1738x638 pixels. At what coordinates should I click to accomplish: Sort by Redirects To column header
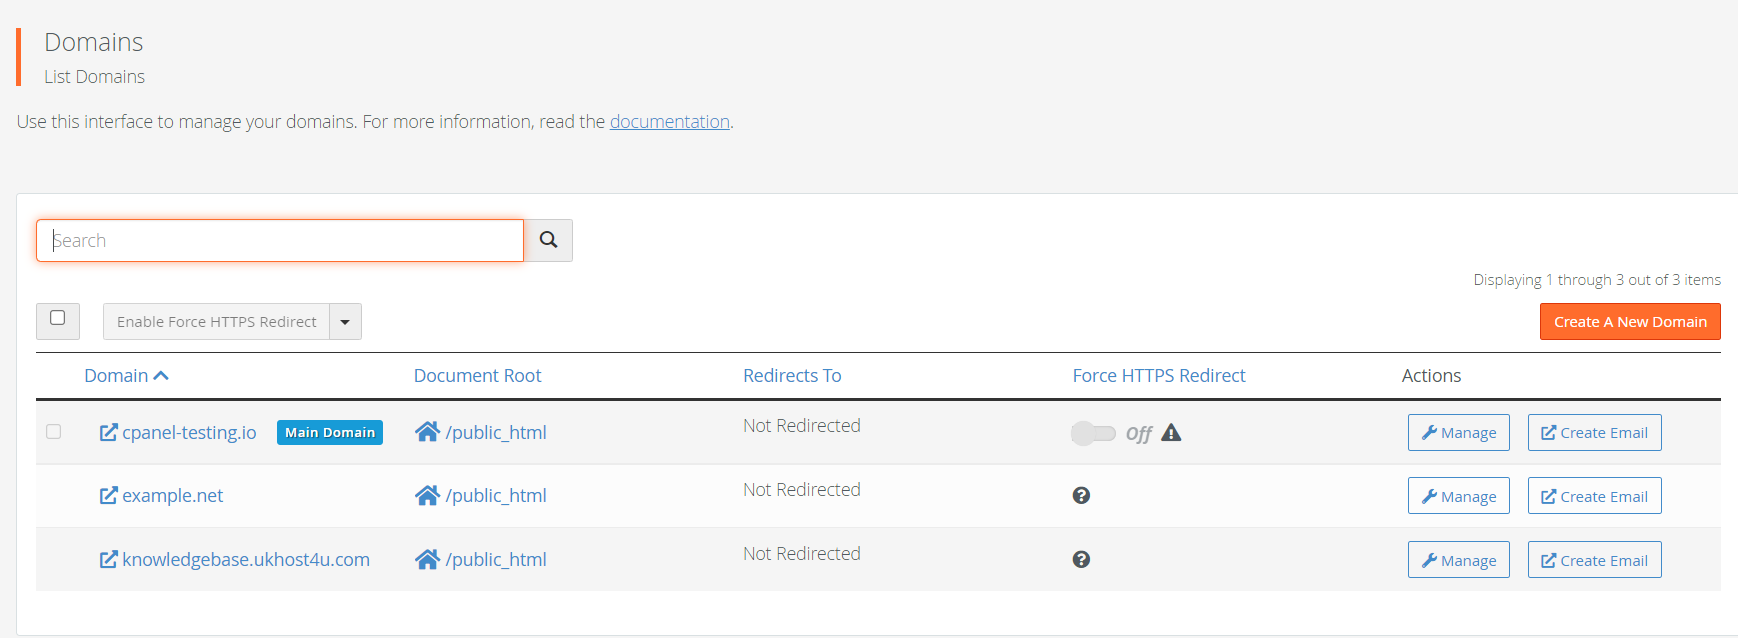tap(792, 376)
